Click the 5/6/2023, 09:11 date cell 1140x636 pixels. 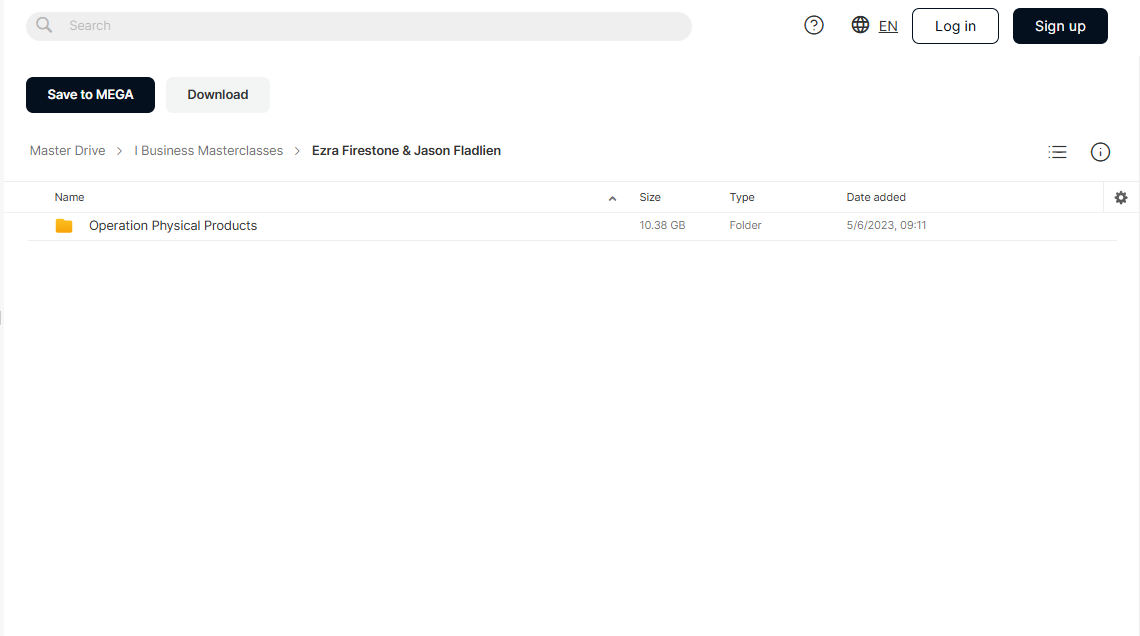click(886, 225)
